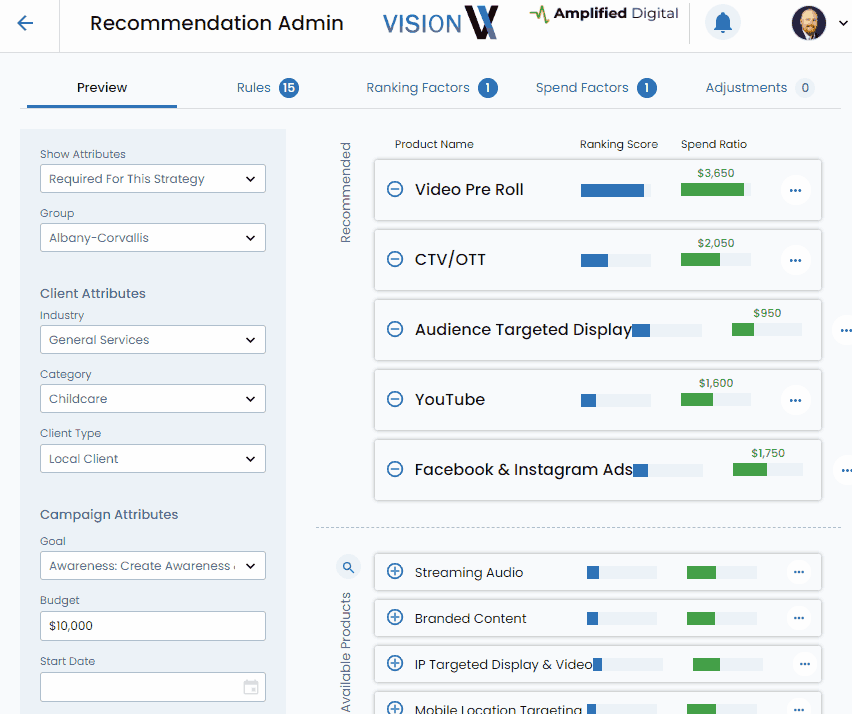Screen dimensions: 852x714
Task: Open the three-dot menu for YouTube
Action: (795, 400)
